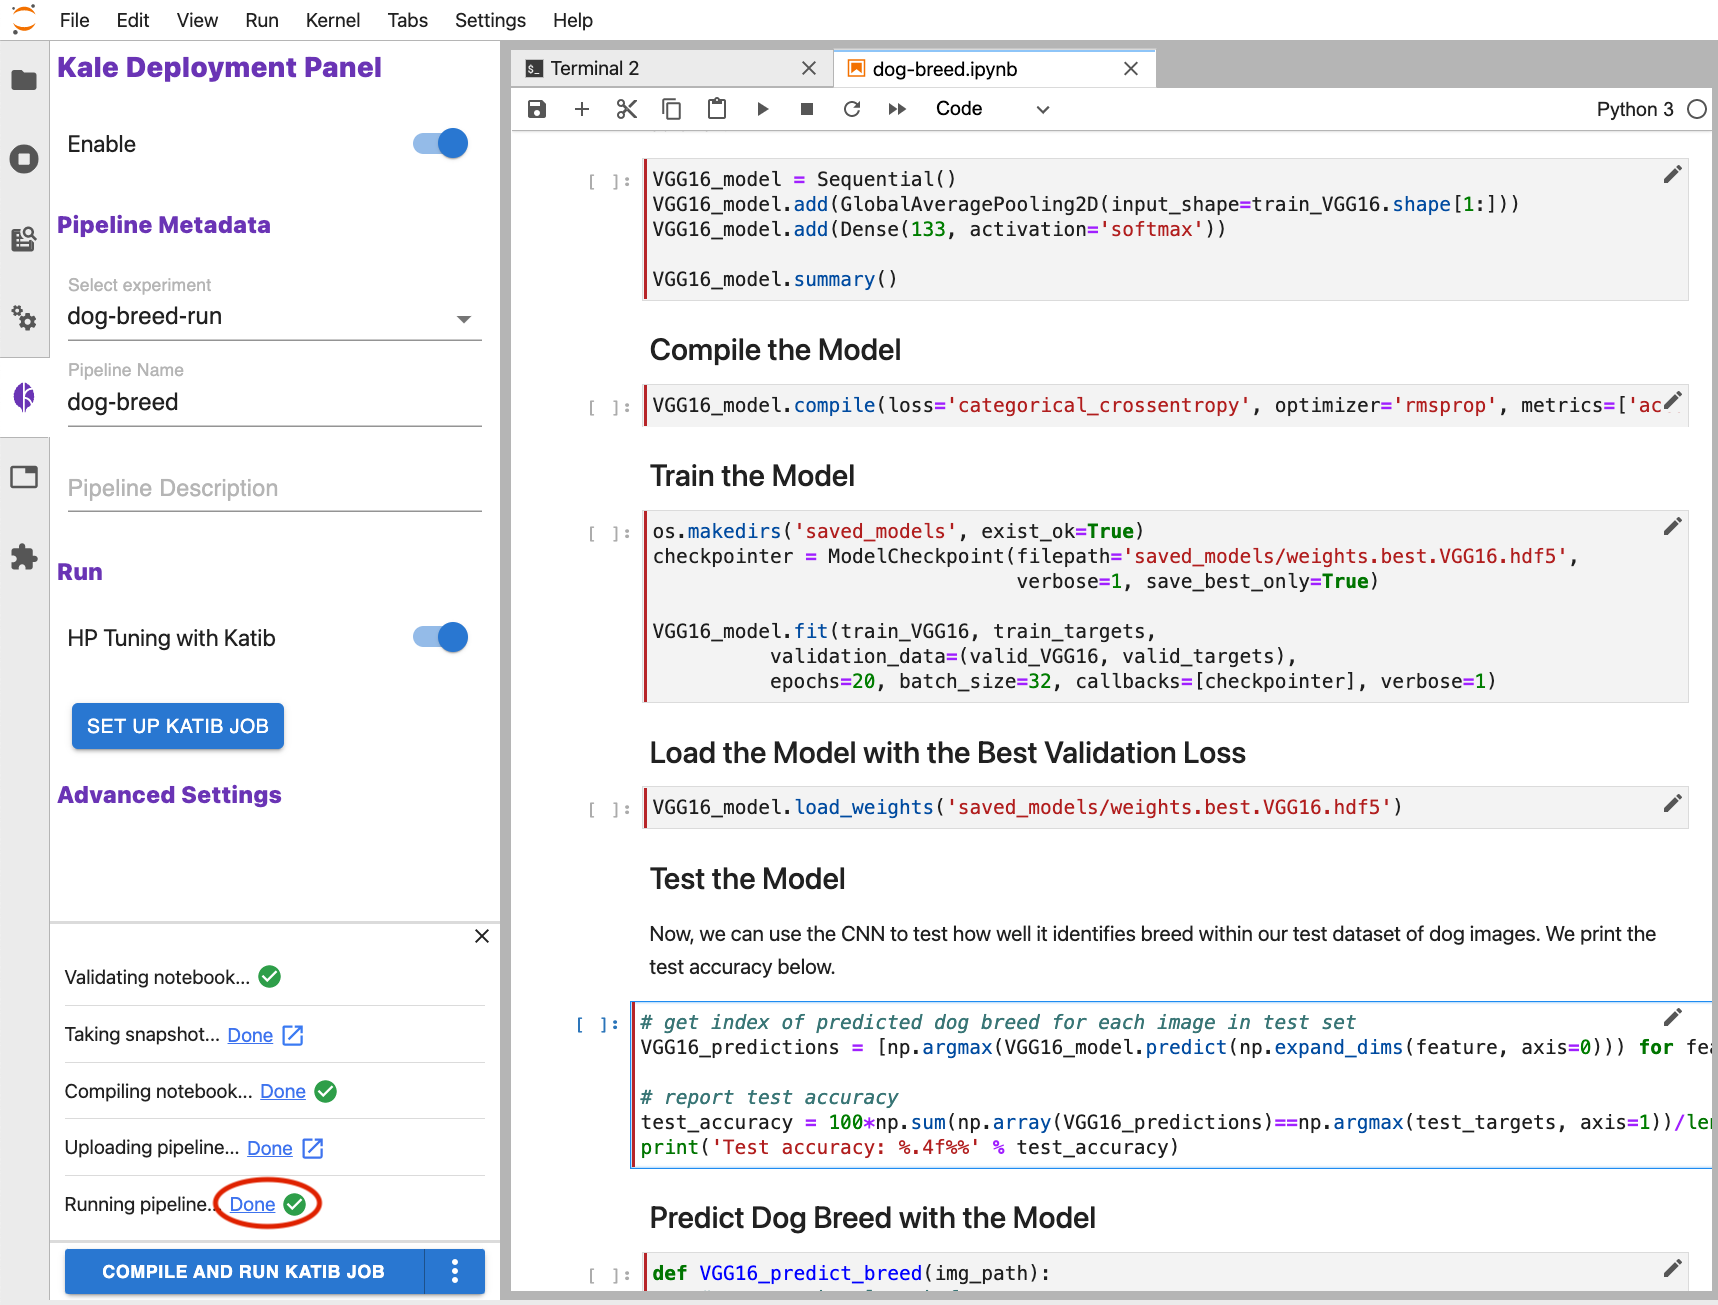This screenshot has width=1718, height=1305.
Task: Insert a new cell below
Action: [582, 109]
